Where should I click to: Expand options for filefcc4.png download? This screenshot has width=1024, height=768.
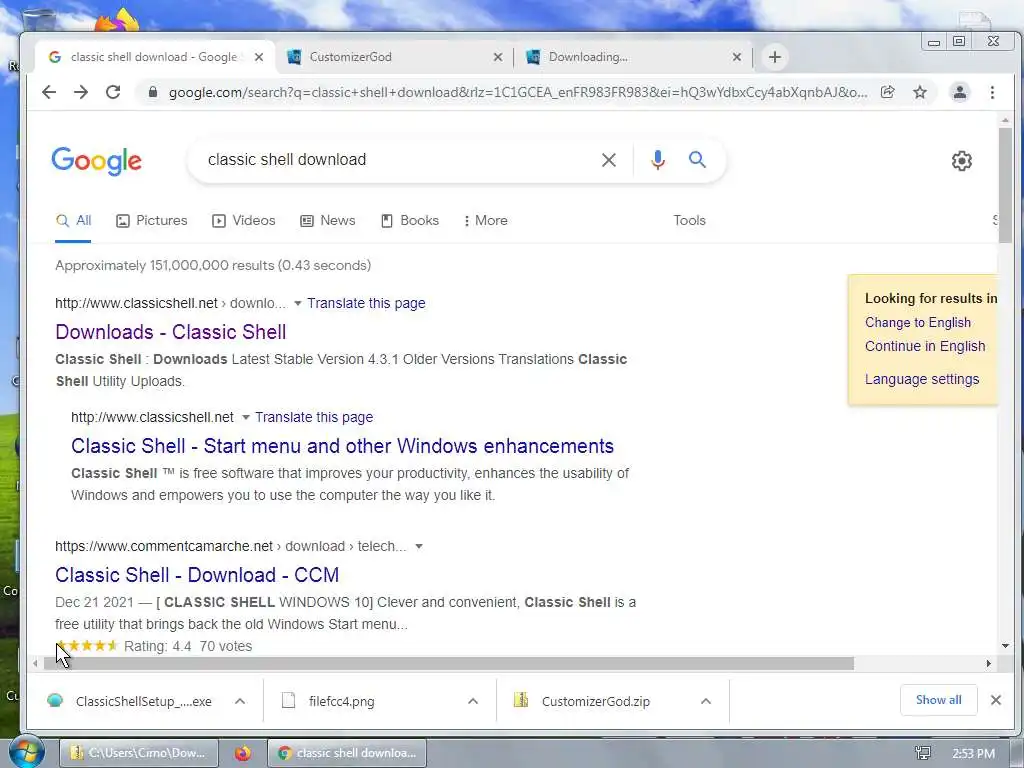point(473,701)
